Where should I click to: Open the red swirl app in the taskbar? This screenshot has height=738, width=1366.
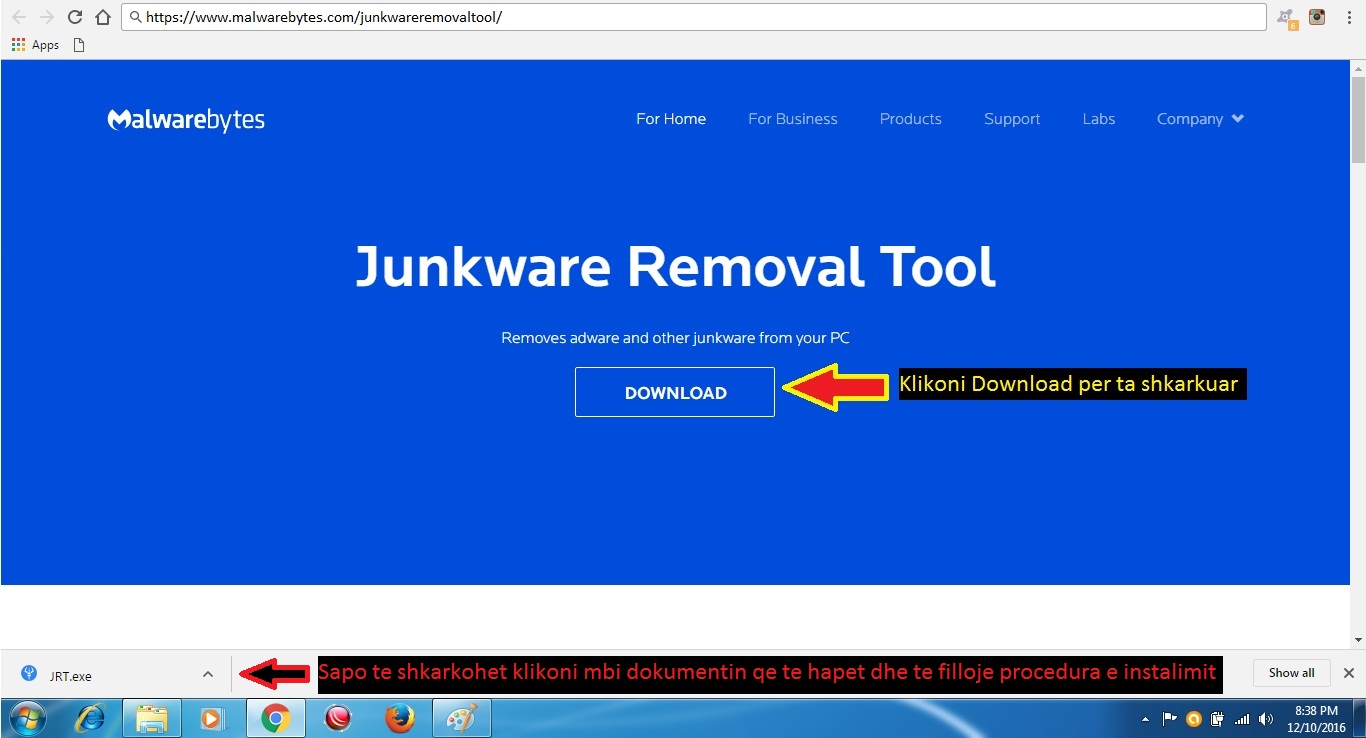(338, 719)
